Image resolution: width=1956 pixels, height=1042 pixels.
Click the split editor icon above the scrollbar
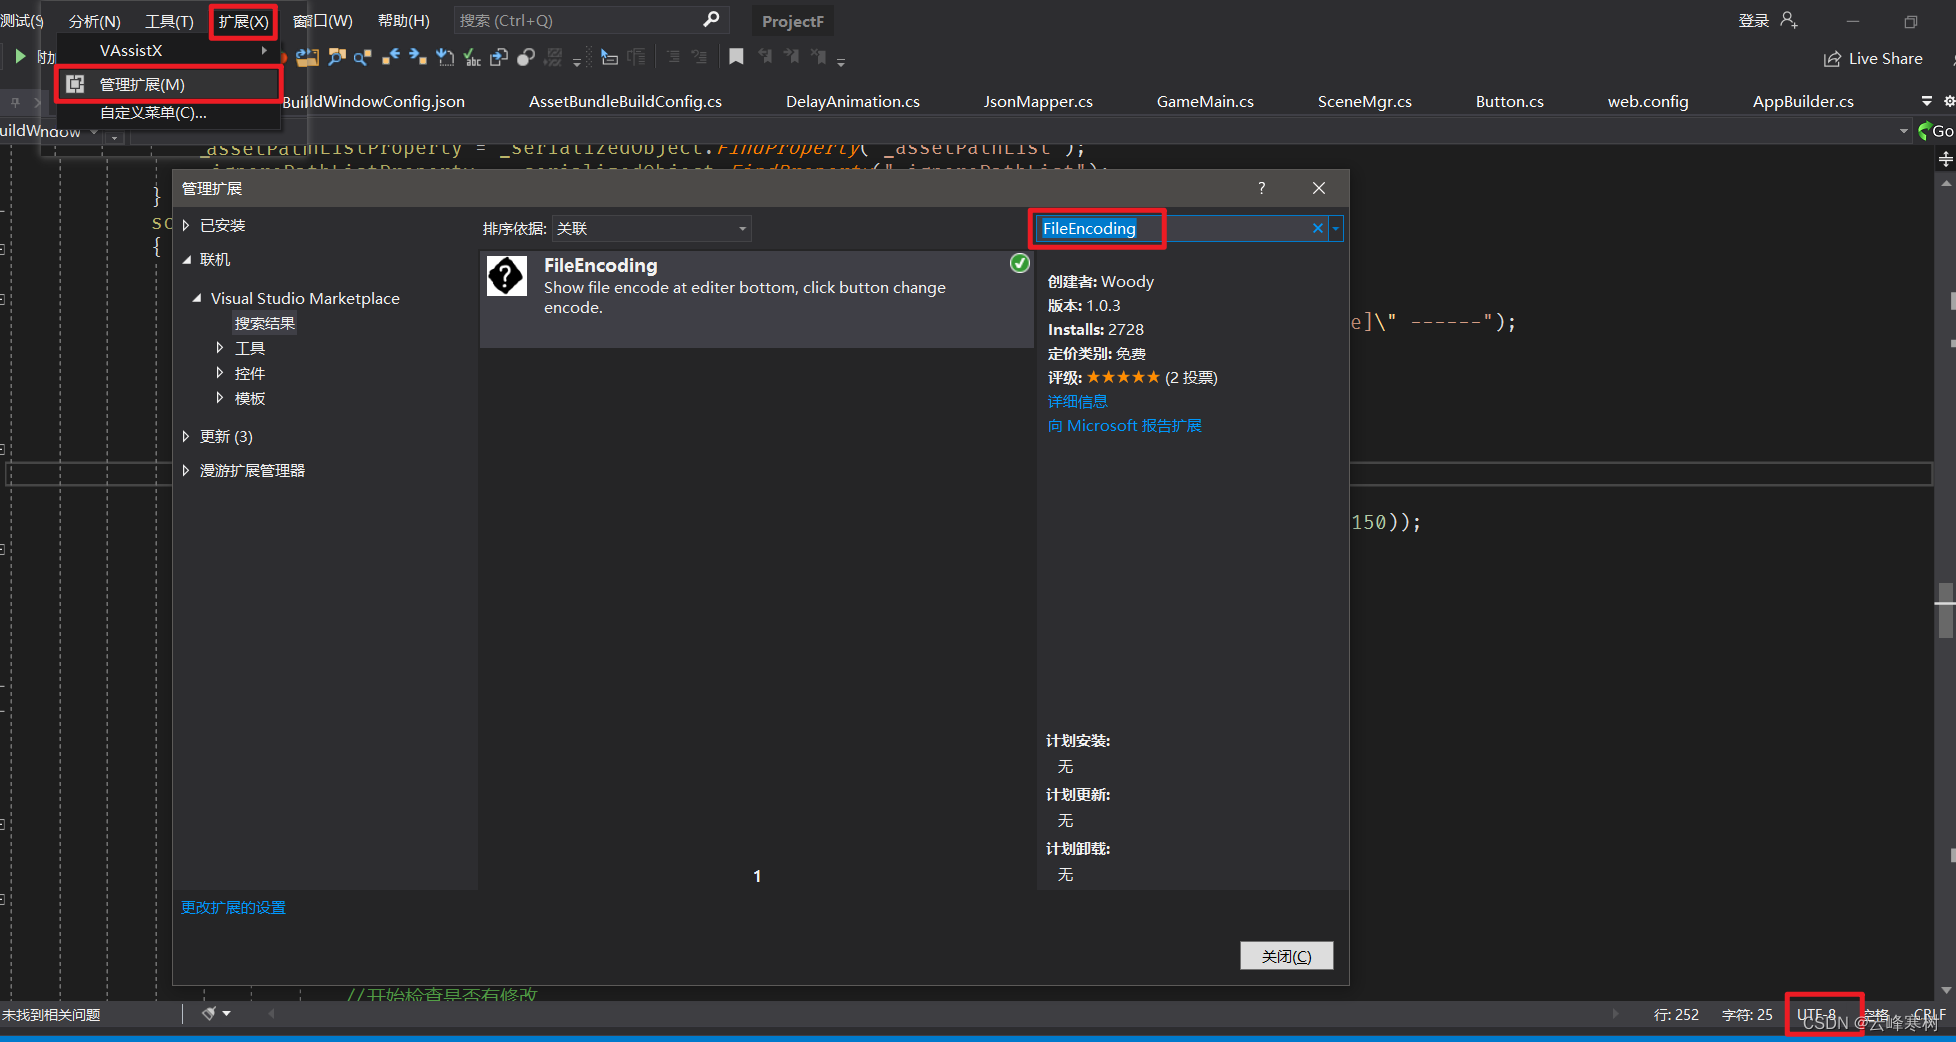click(1945, 159)
